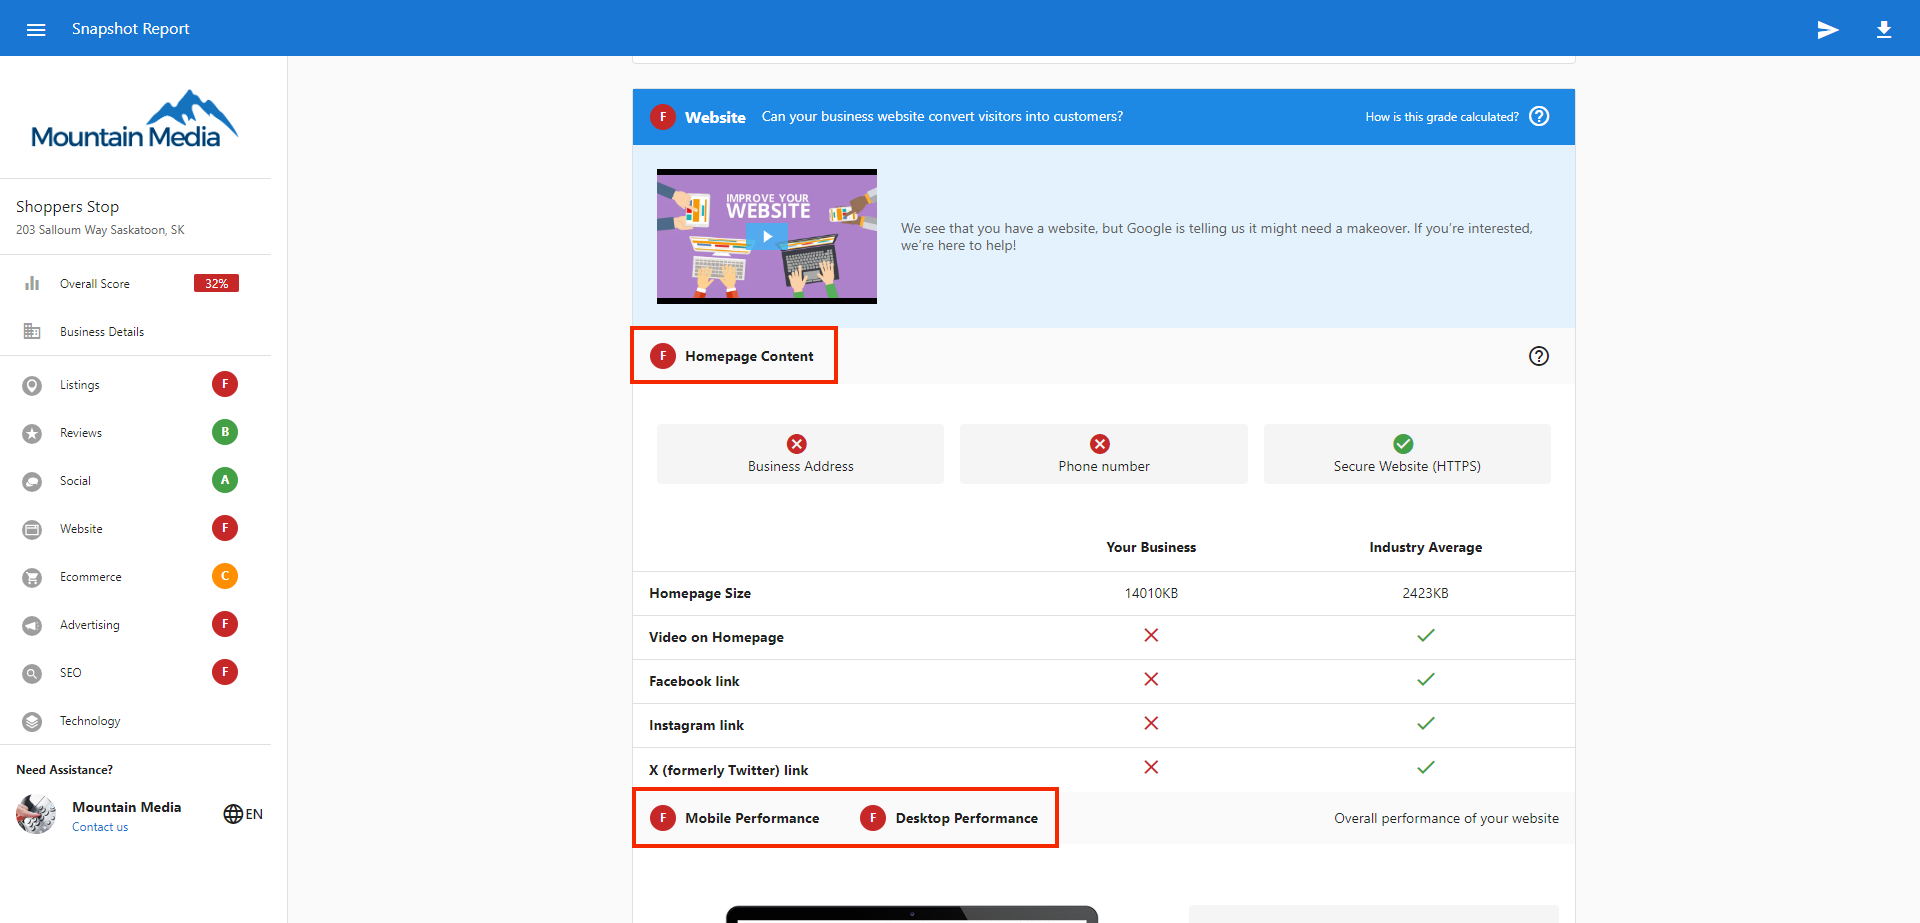
Task: Click the Business Details building icon
Action: [32, 331]
